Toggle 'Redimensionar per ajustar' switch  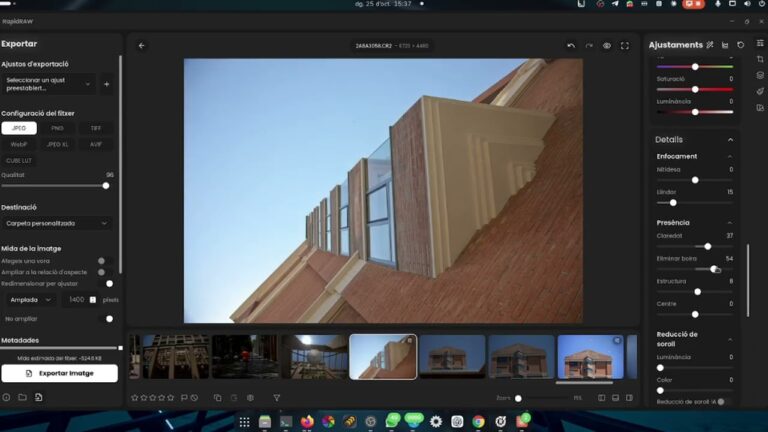pos(105,284)
